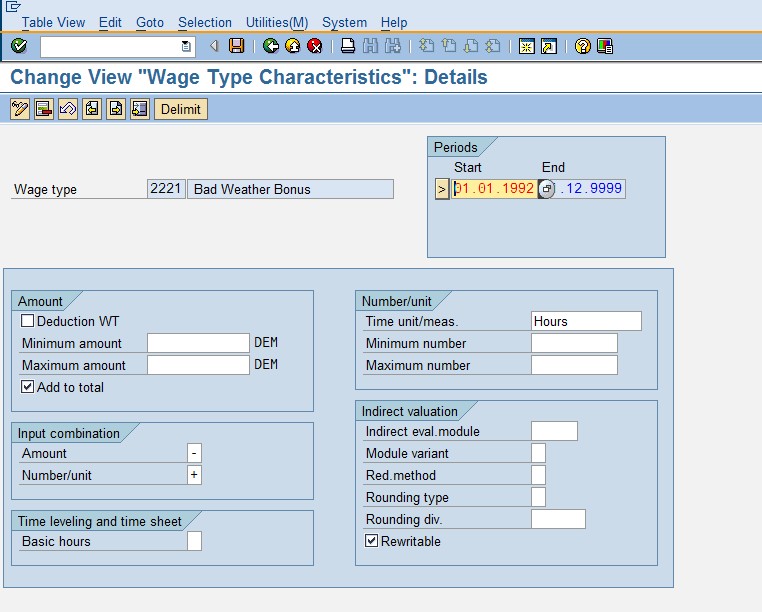This screenshot has width=762, height=612.
Task: Click the triangle left of command field
Action: click(214, 46)
